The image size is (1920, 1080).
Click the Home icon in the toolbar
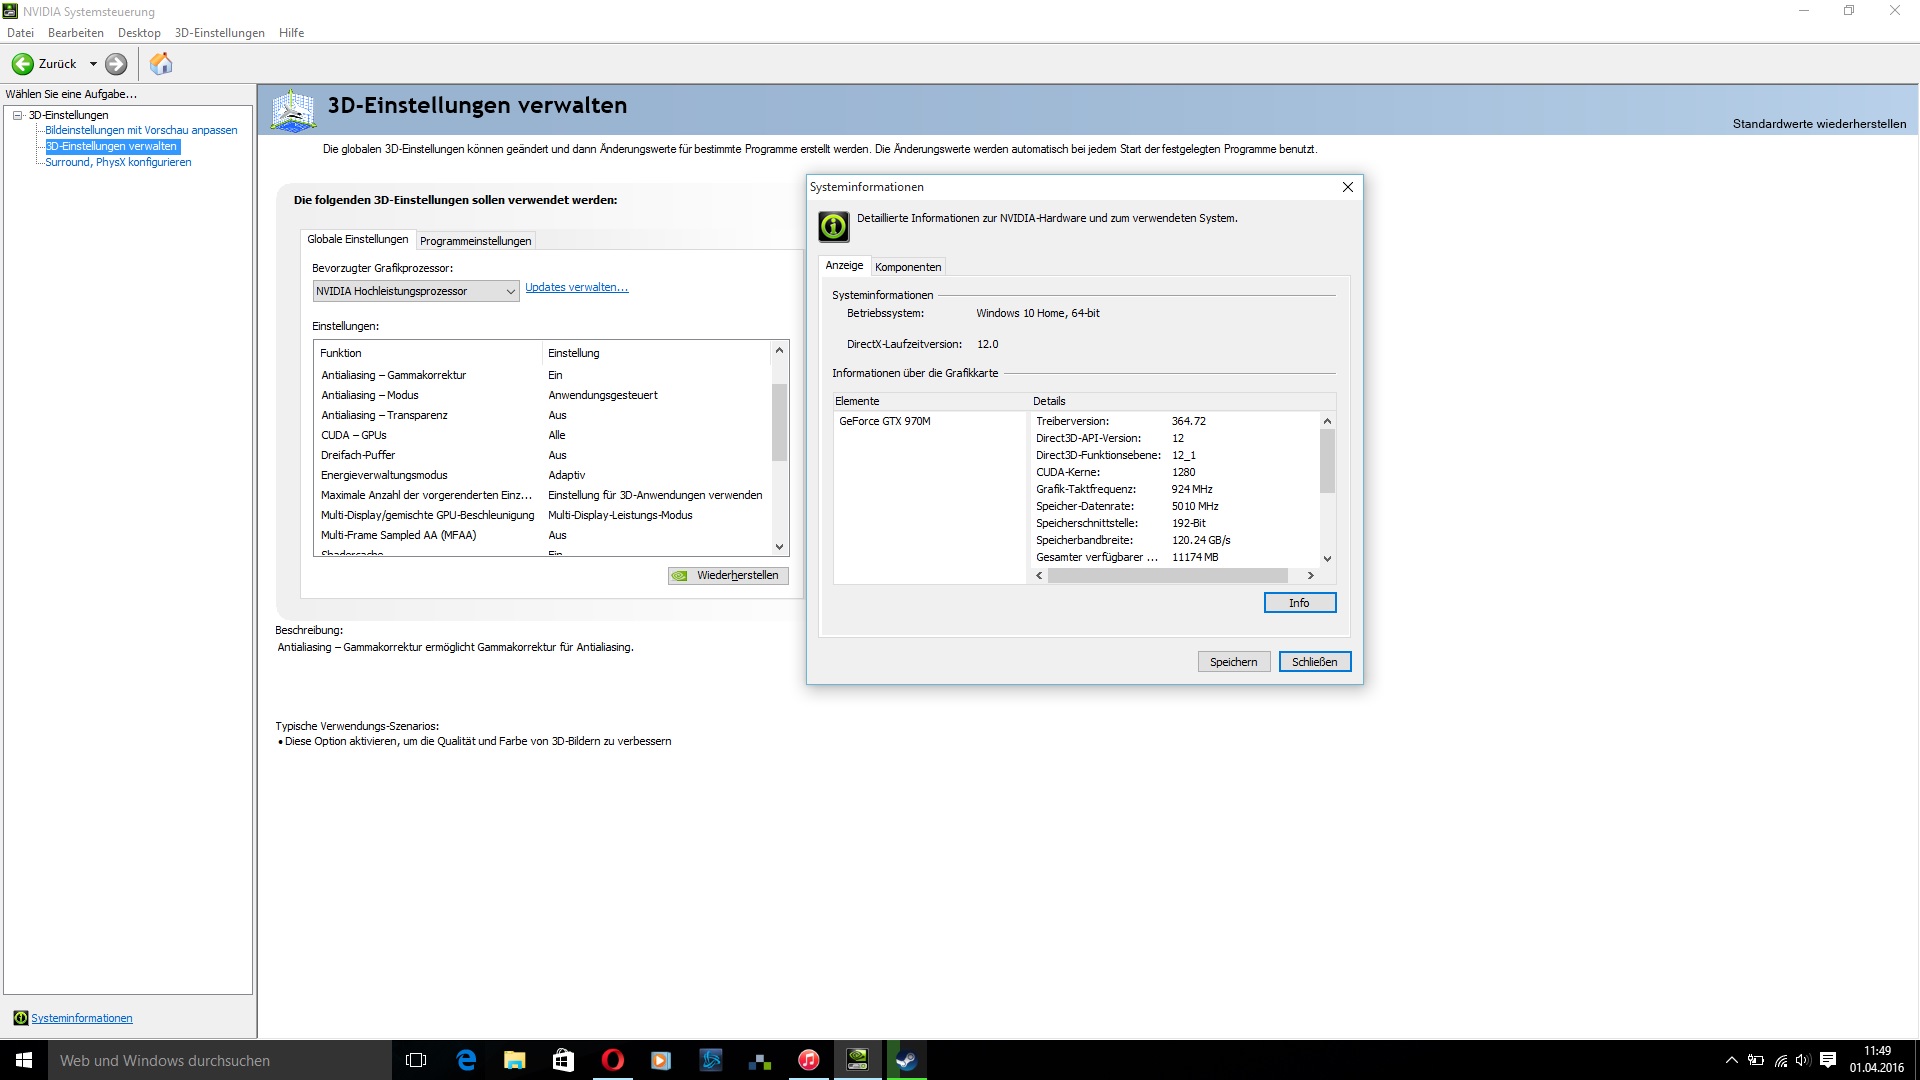click(x=161, y=64)
